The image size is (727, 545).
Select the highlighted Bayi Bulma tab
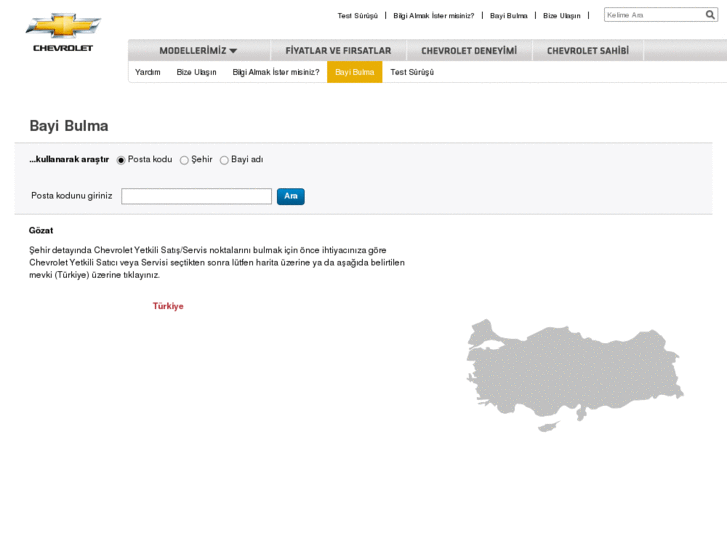(355, 72)
